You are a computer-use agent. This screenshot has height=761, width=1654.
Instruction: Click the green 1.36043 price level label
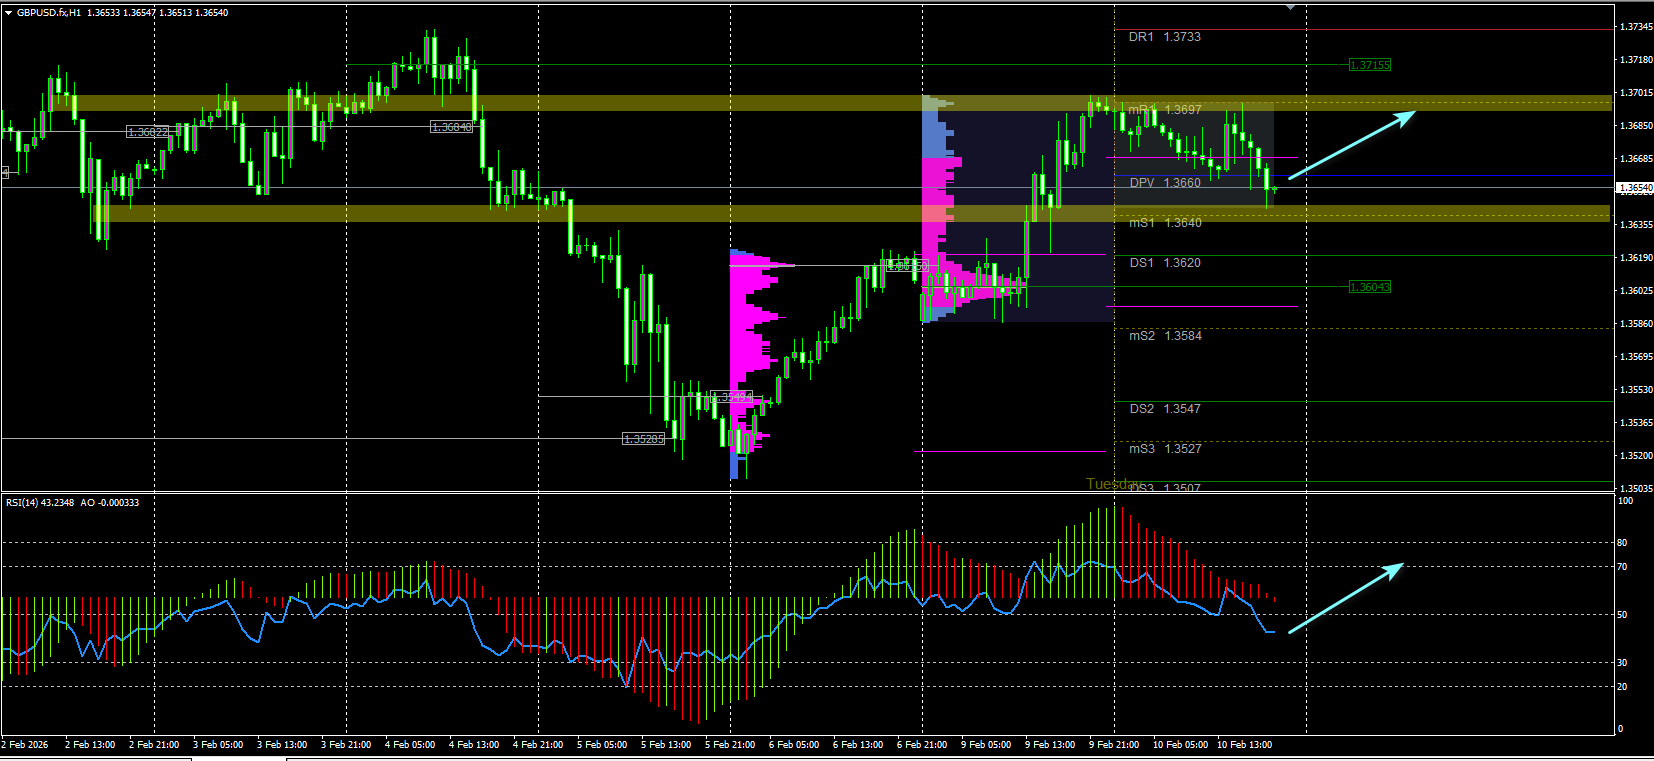[x=1369, y=287]
